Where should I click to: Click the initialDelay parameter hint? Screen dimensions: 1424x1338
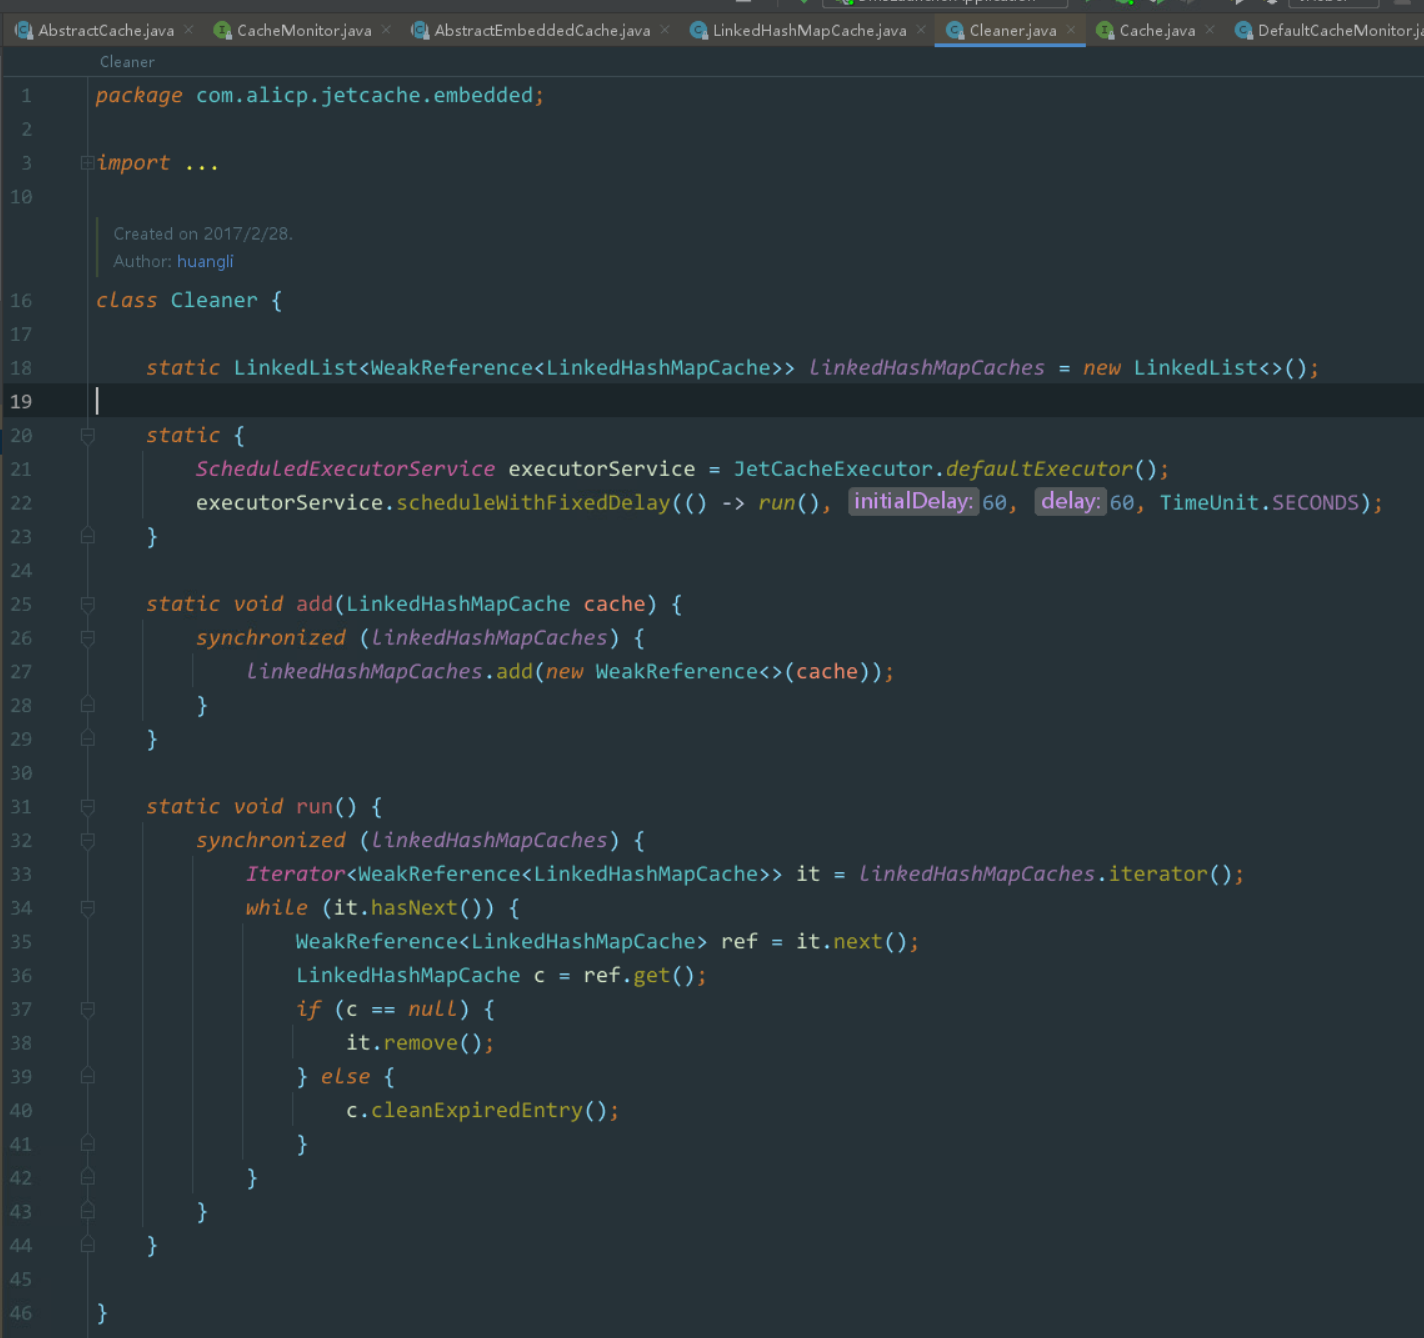(913, 502)
